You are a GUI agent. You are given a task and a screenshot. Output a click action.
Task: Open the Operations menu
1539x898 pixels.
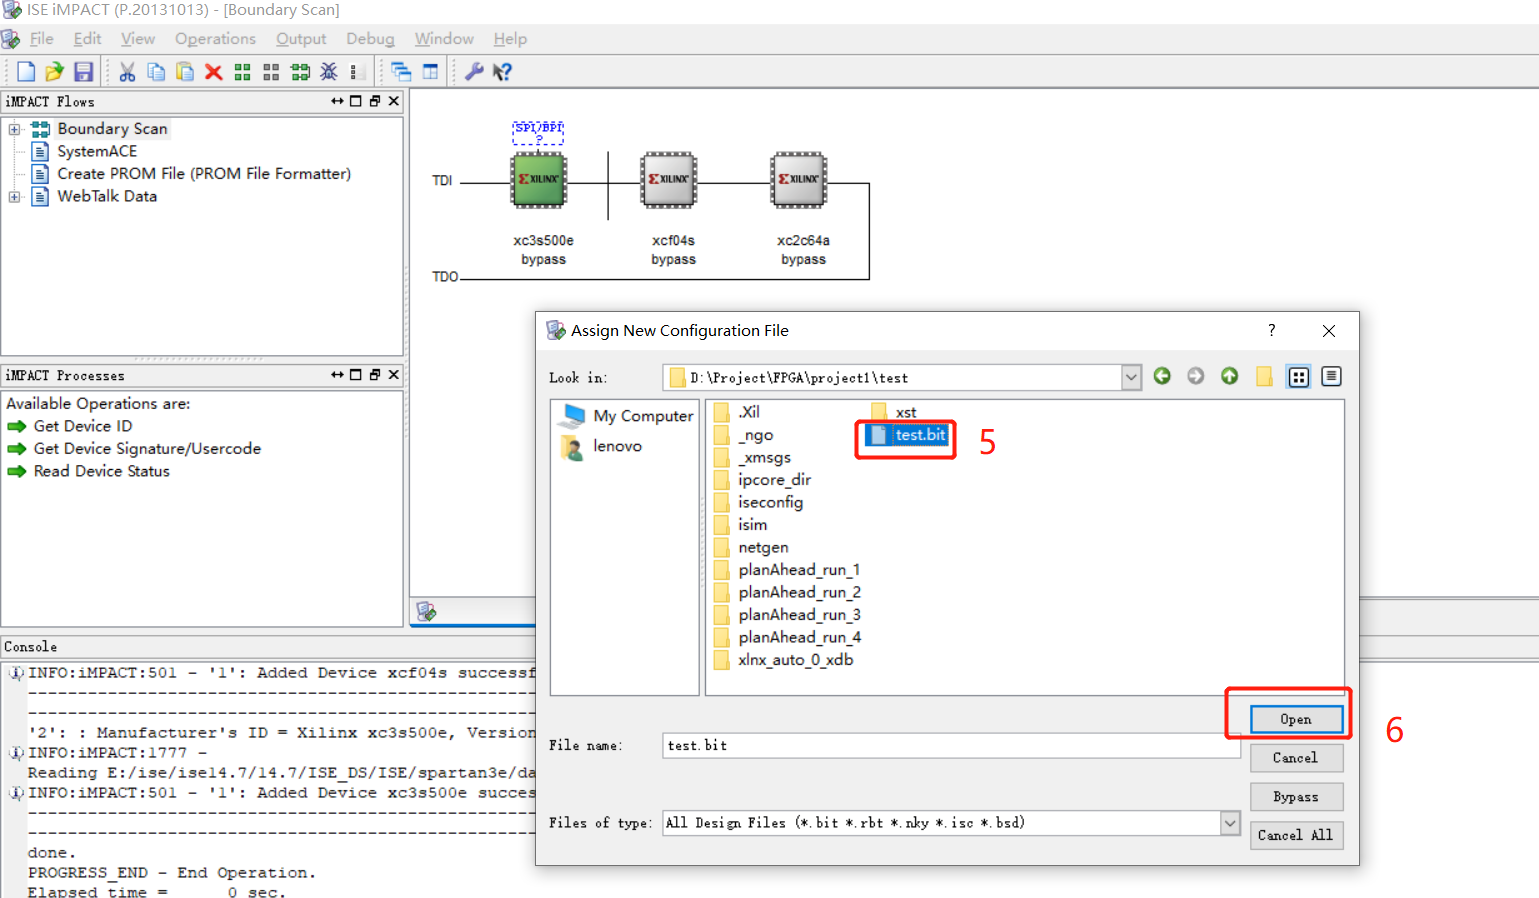pyautogui.click(x=215, y=39)
